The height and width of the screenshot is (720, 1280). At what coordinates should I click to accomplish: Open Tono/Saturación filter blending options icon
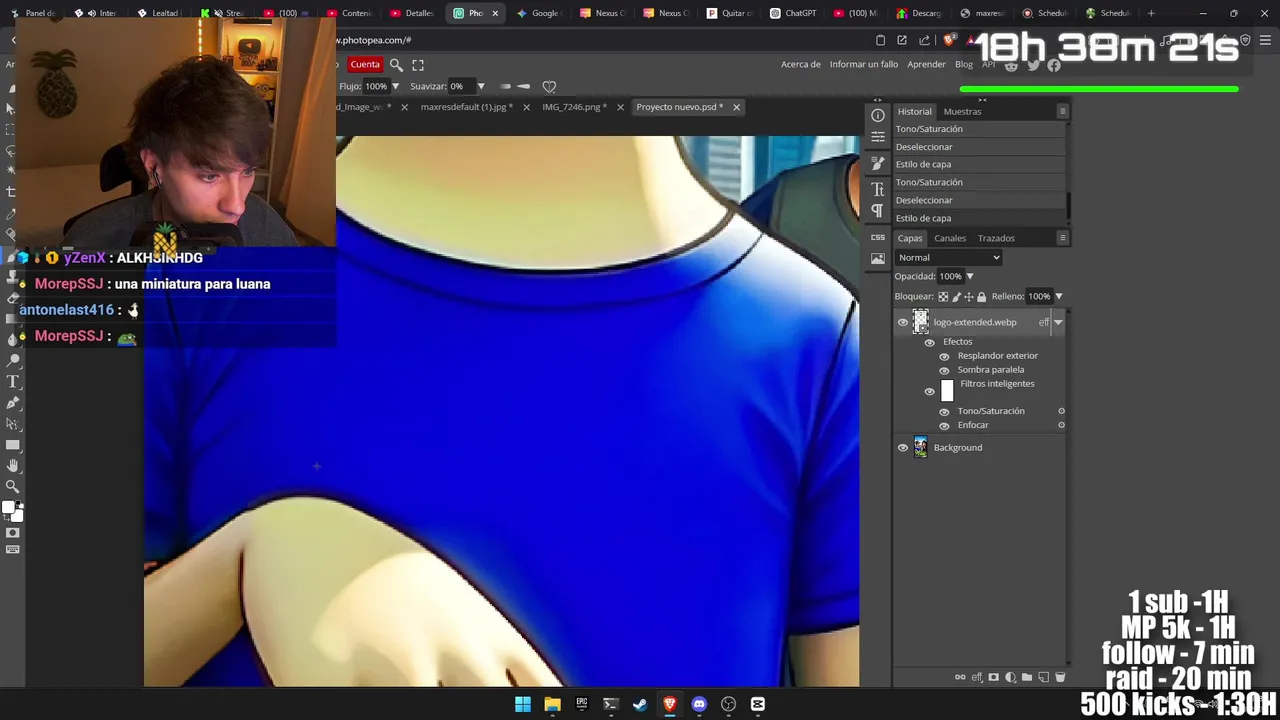point(1061,411)
